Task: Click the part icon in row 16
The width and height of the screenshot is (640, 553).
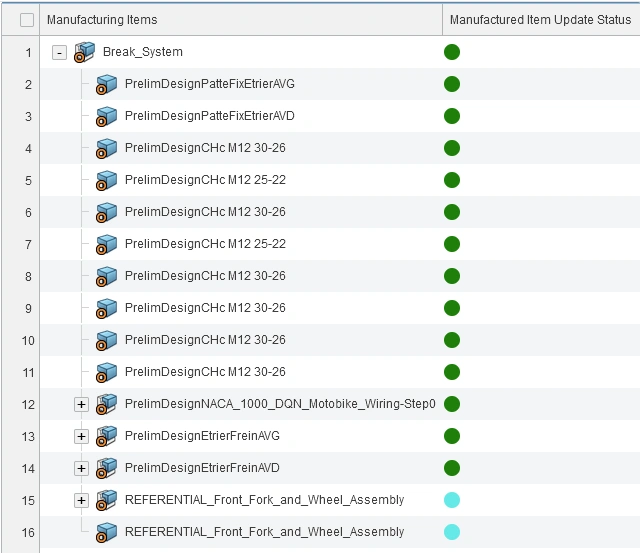Action: [106, 532]
